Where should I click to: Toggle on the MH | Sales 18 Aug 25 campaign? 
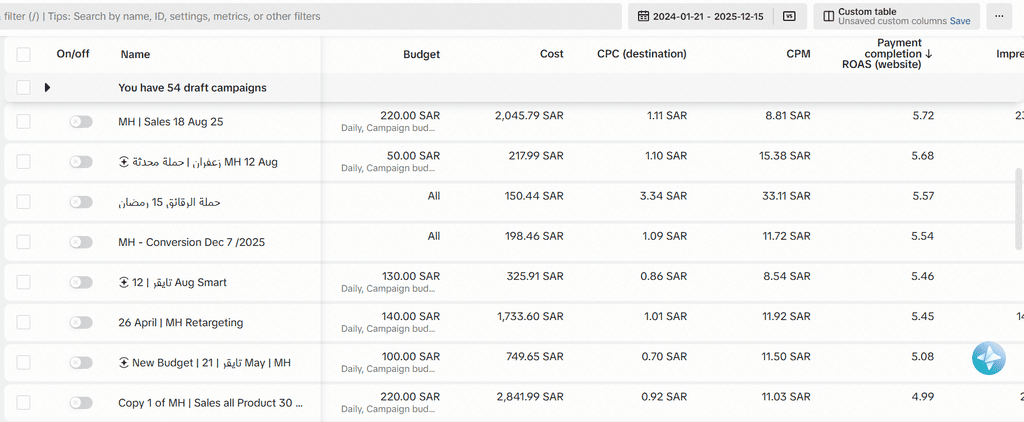[80, 122]
